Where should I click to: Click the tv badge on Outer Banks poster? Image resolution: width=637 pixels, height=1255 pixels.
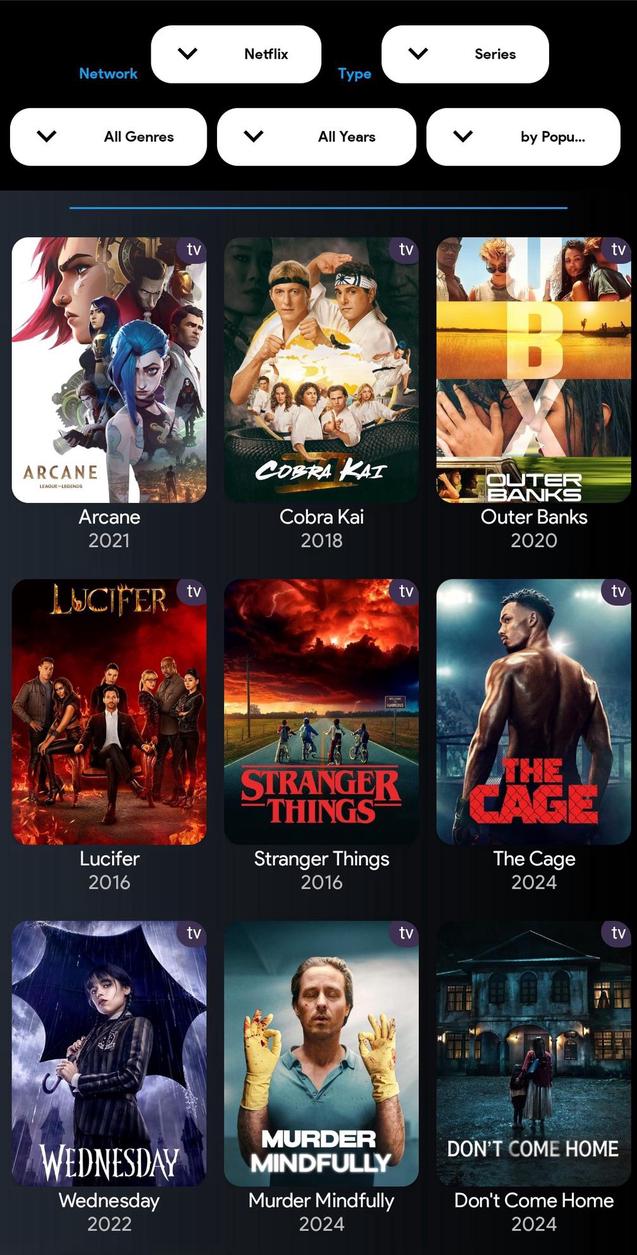coord(618,250)
